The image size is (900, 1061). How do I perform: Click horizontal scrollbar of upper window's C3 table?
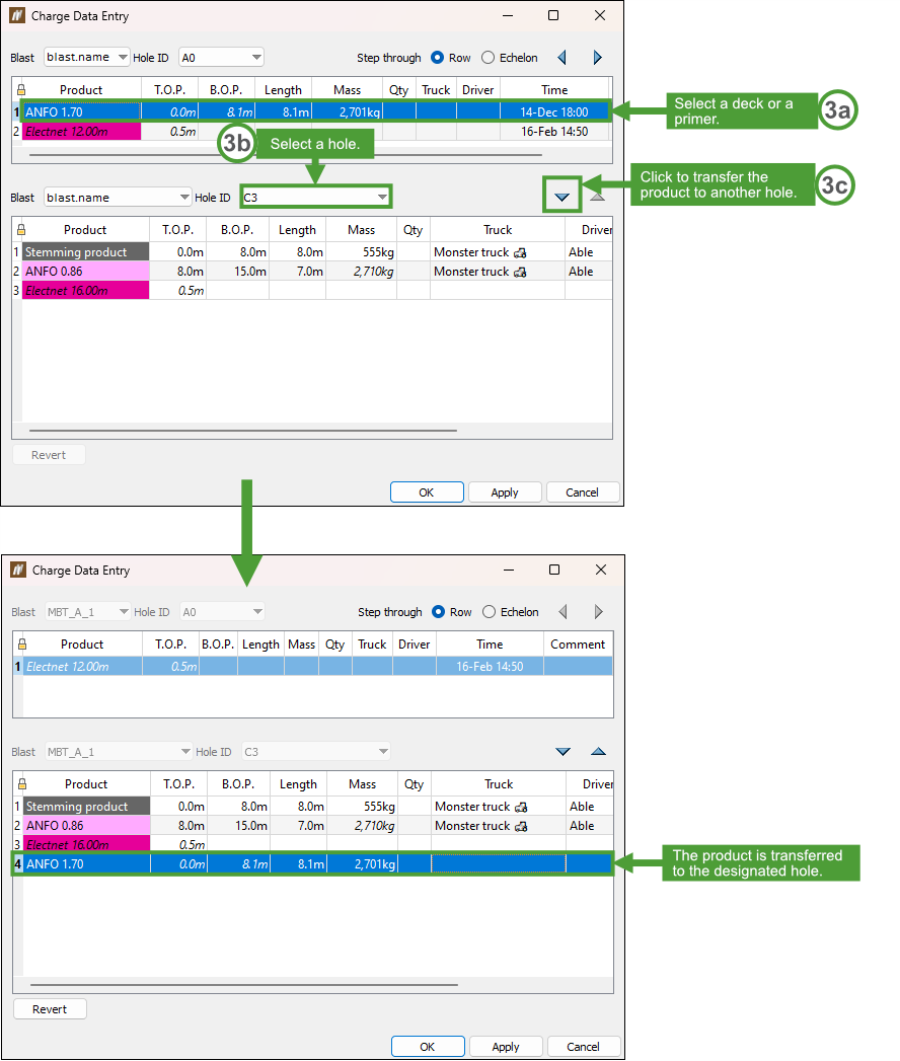click(x=243, y=430)
